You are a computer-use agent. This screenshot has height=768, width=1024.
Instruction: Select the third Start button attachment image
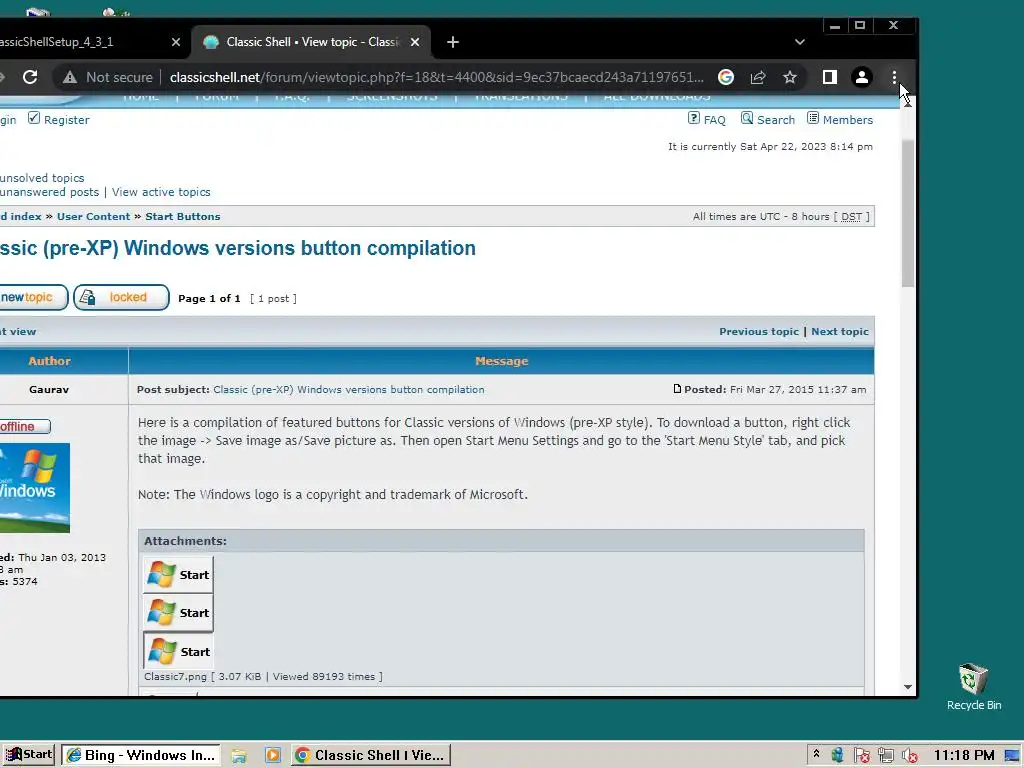(x=178, y=651)
